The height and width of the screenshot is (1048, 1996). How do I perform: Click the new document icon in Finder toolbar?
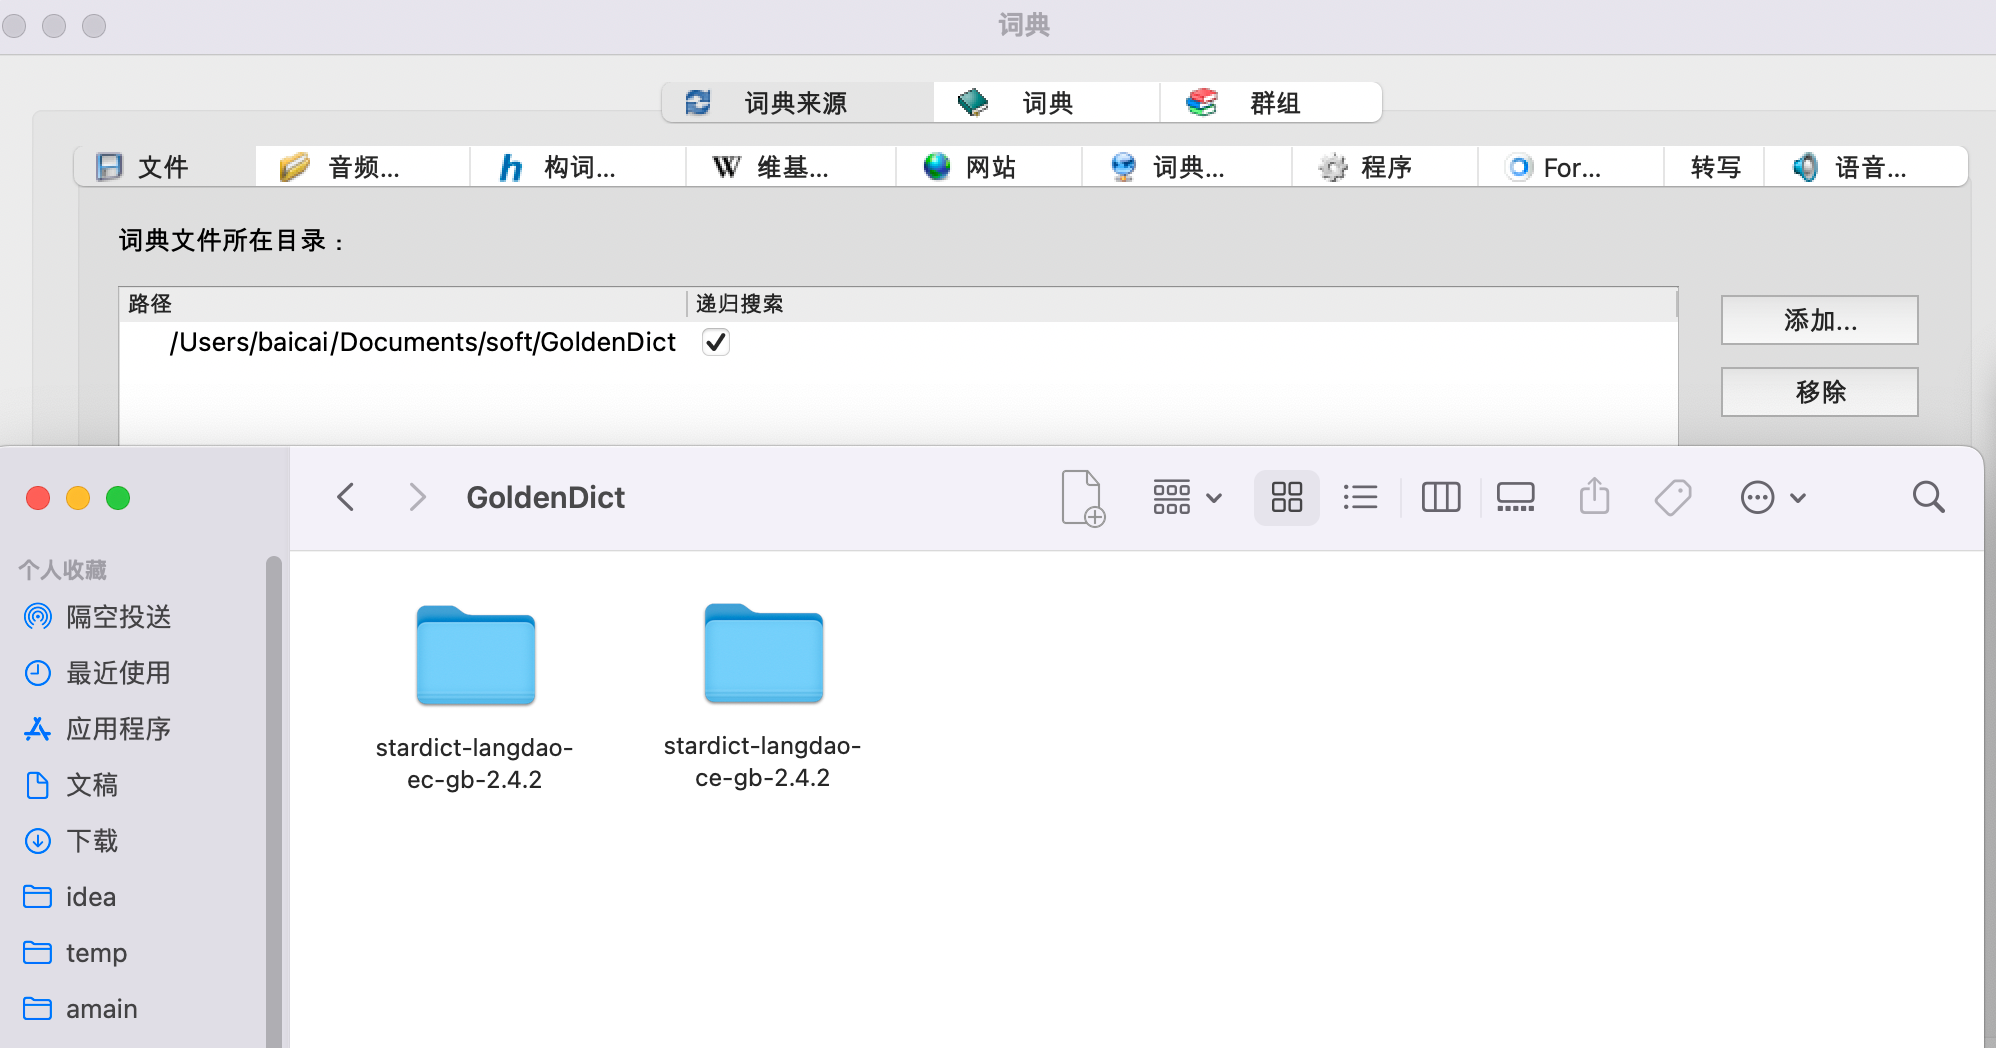click(1082, 497)
